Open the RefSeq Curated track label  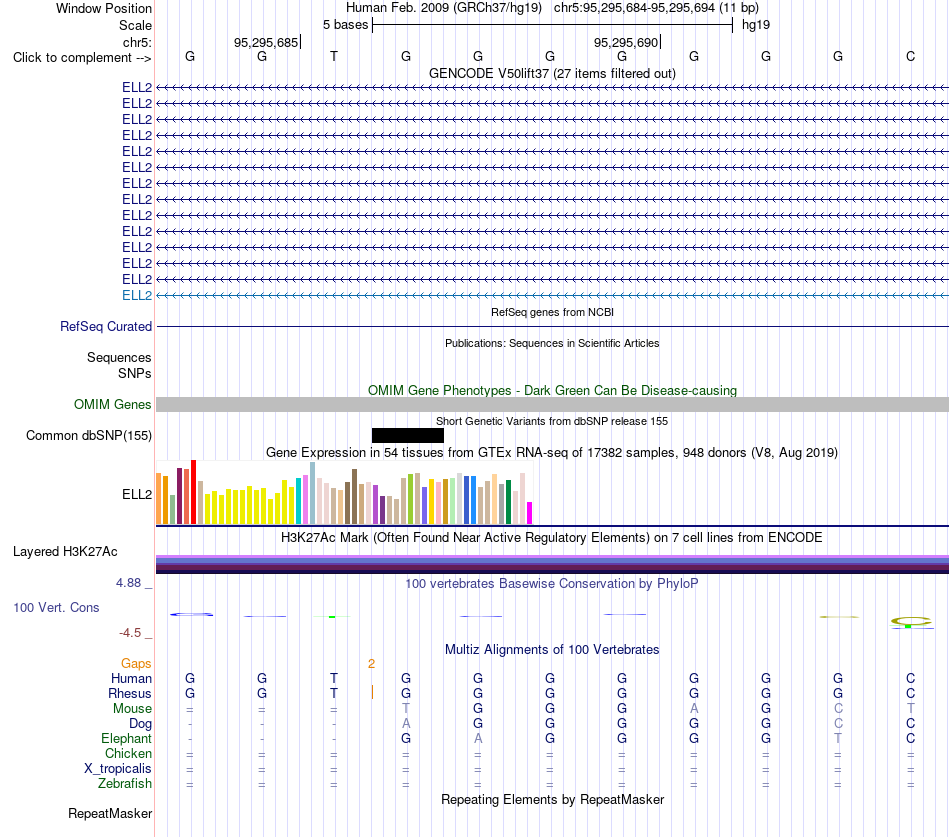106,326
